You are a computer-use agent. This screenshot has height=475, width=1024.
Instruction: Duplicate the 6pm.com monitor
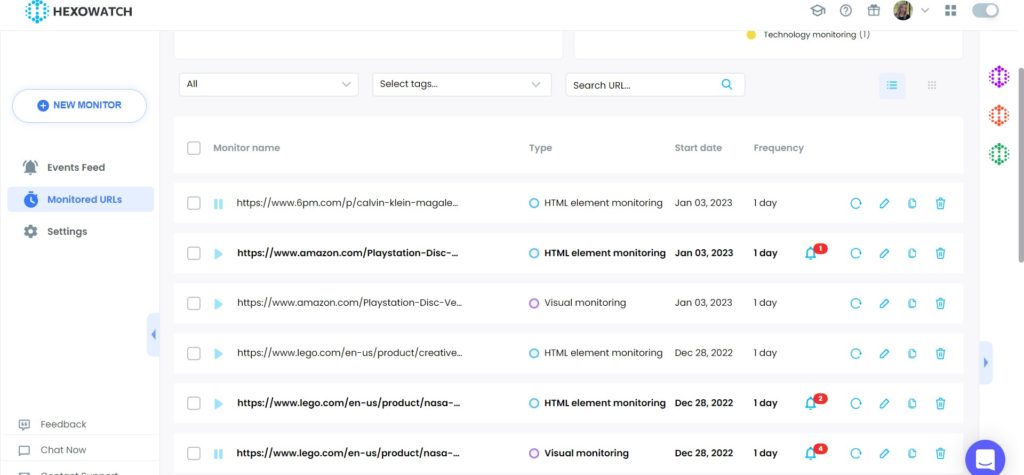[x=912, y=203]
